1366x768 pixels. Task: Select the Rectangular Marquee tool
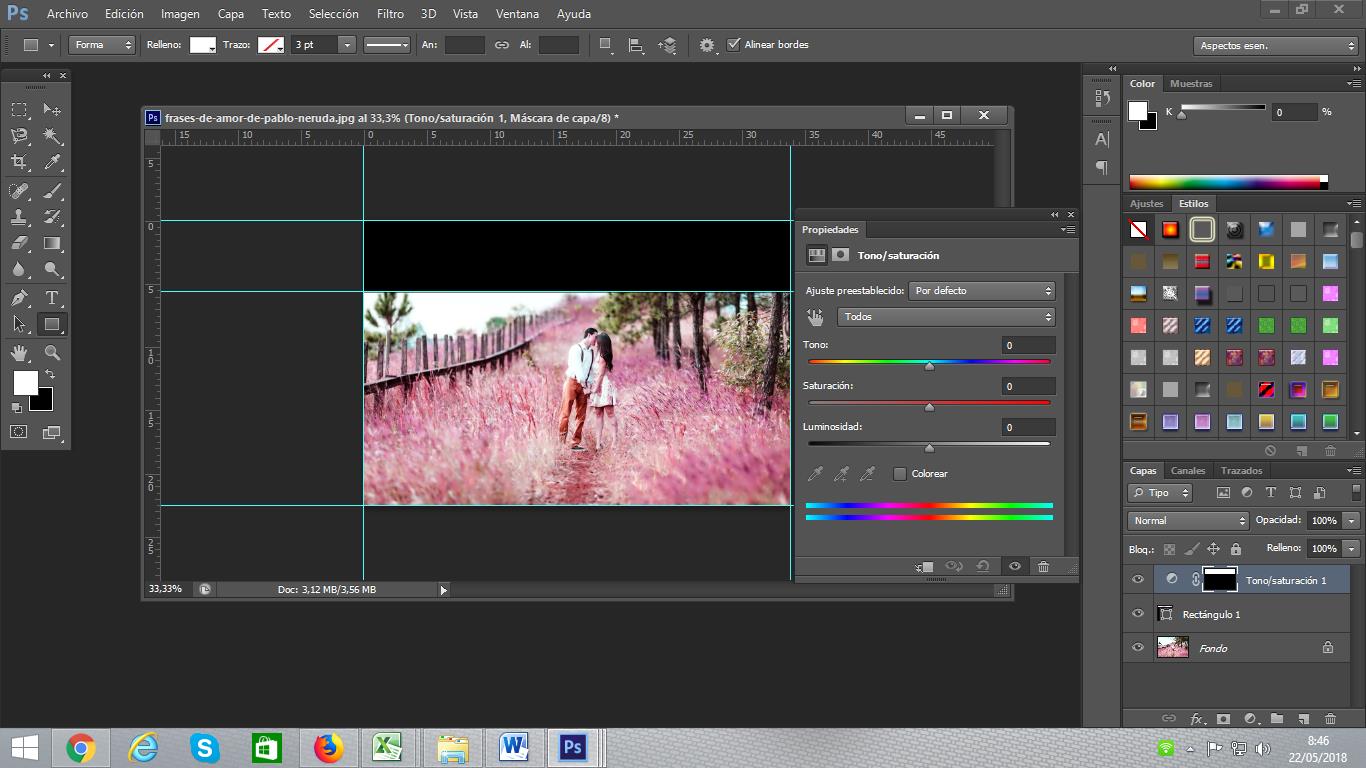[19, 109]
